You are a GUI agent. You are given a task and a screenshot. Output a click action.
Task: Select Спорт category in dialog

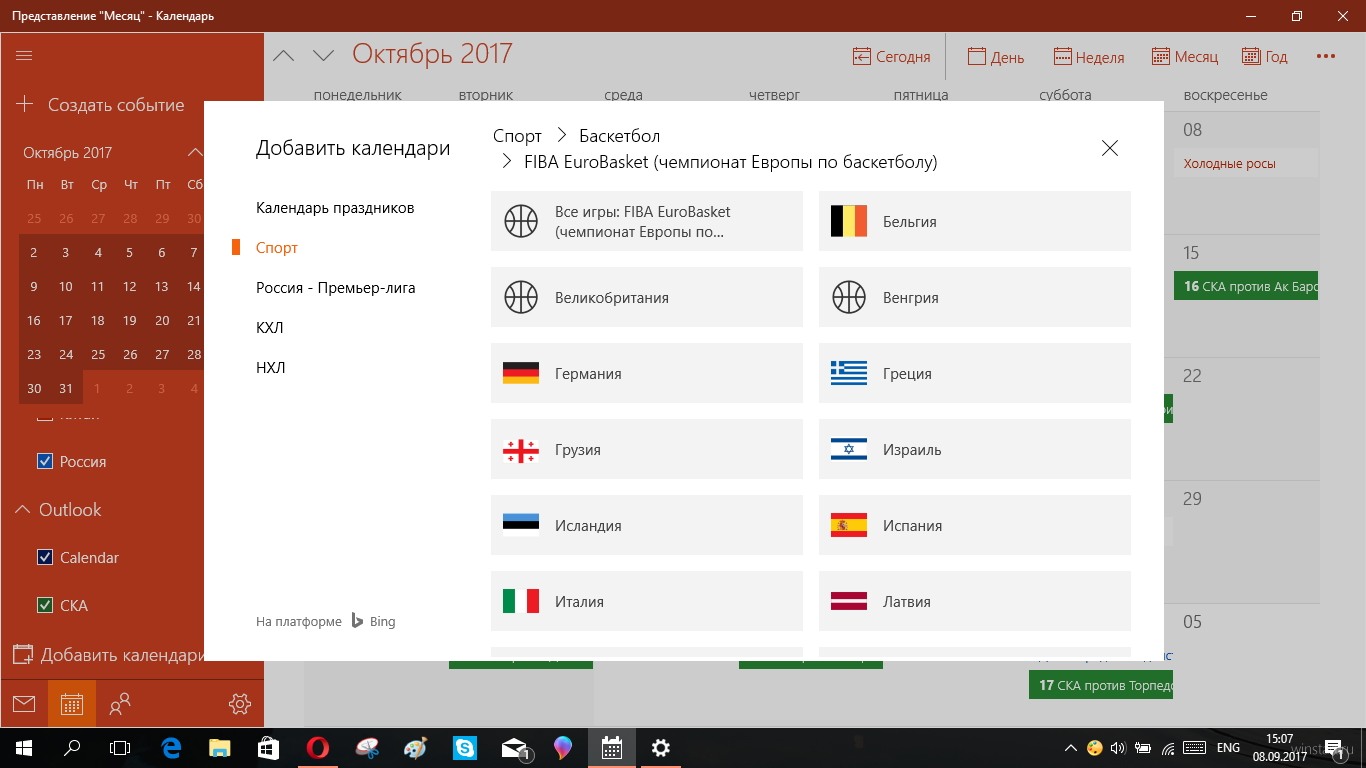coord(277,248)
